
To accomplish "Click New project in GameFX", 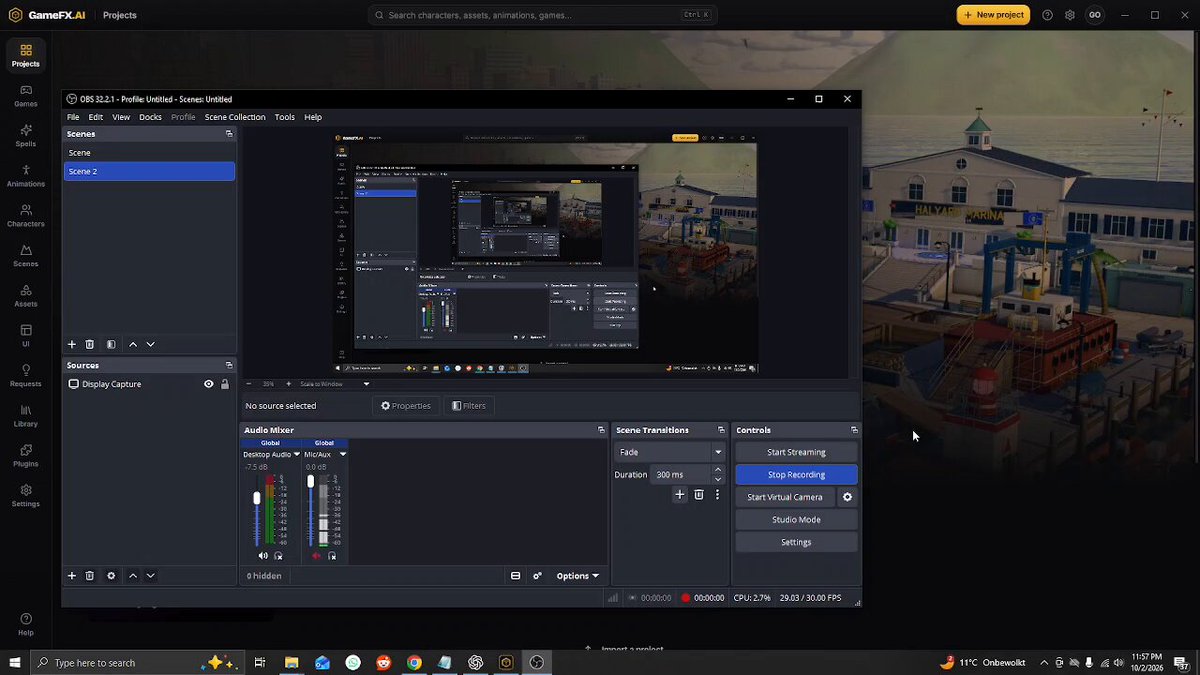I will [x=993, y=15].
